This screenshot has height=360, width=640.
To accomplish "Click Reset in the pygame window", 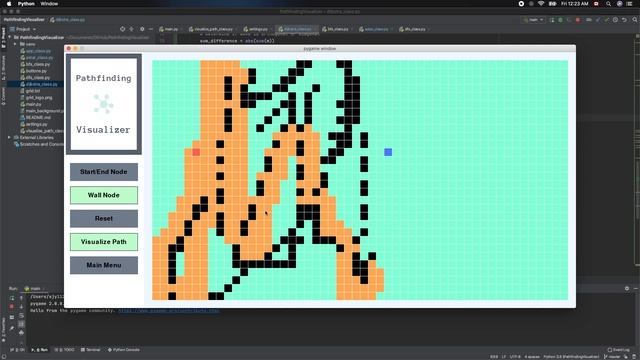I will click(x=104, y=218).
